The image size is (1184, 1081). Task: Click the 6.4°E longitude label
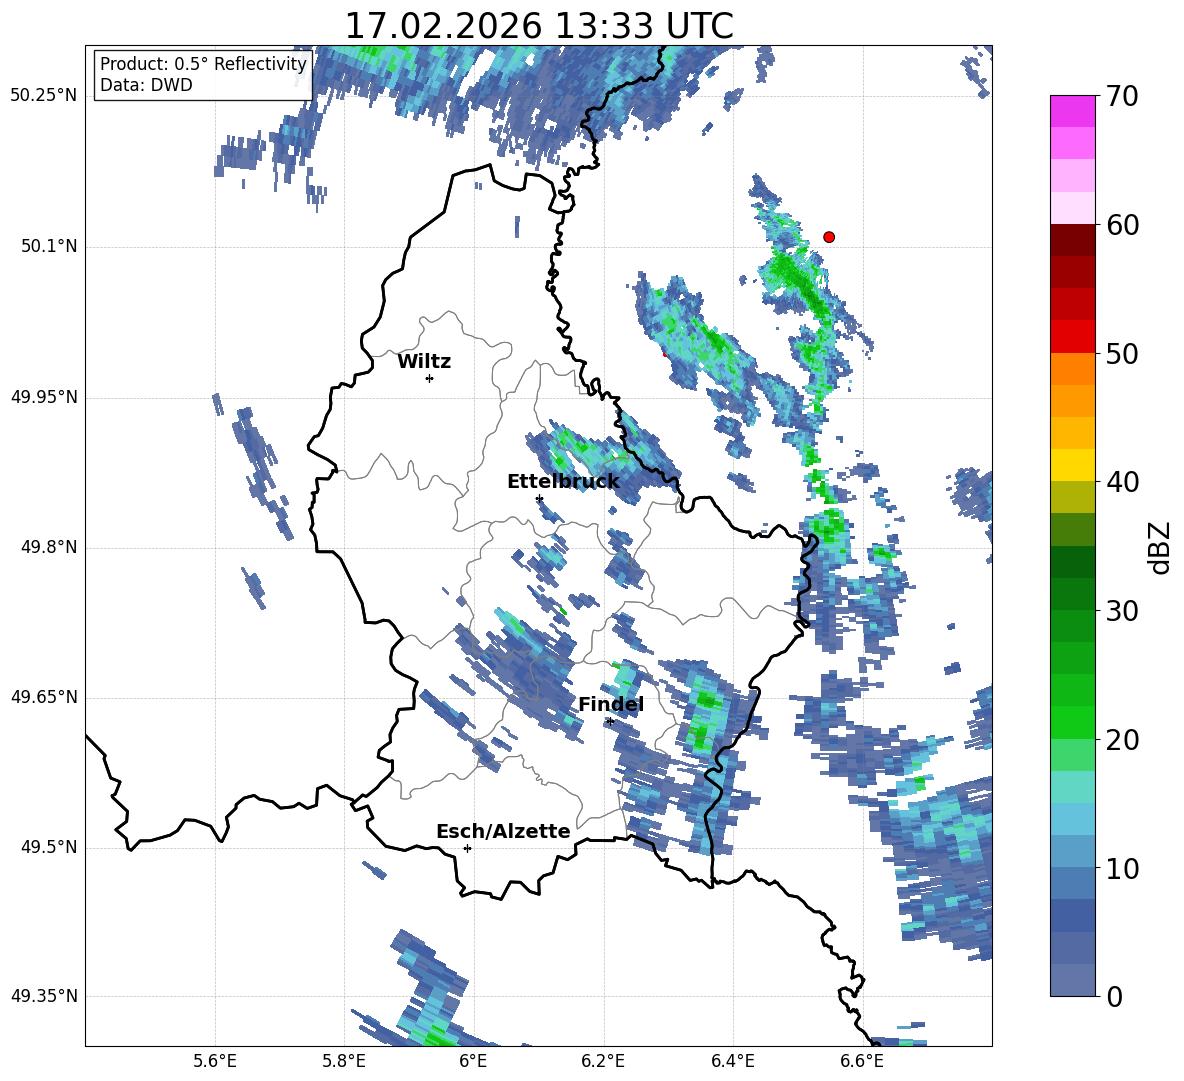[x=732, y=1061]
